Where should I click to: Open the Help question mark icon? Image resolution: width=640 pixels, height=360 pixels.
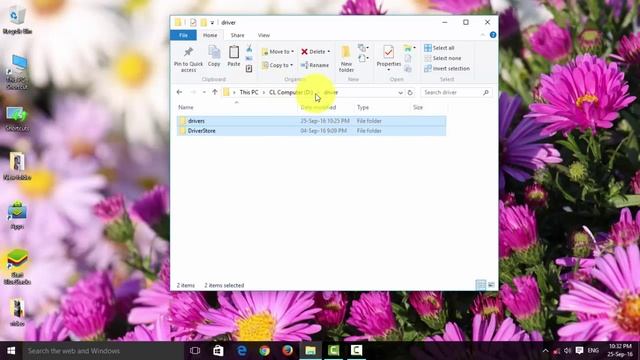[493, 35]
